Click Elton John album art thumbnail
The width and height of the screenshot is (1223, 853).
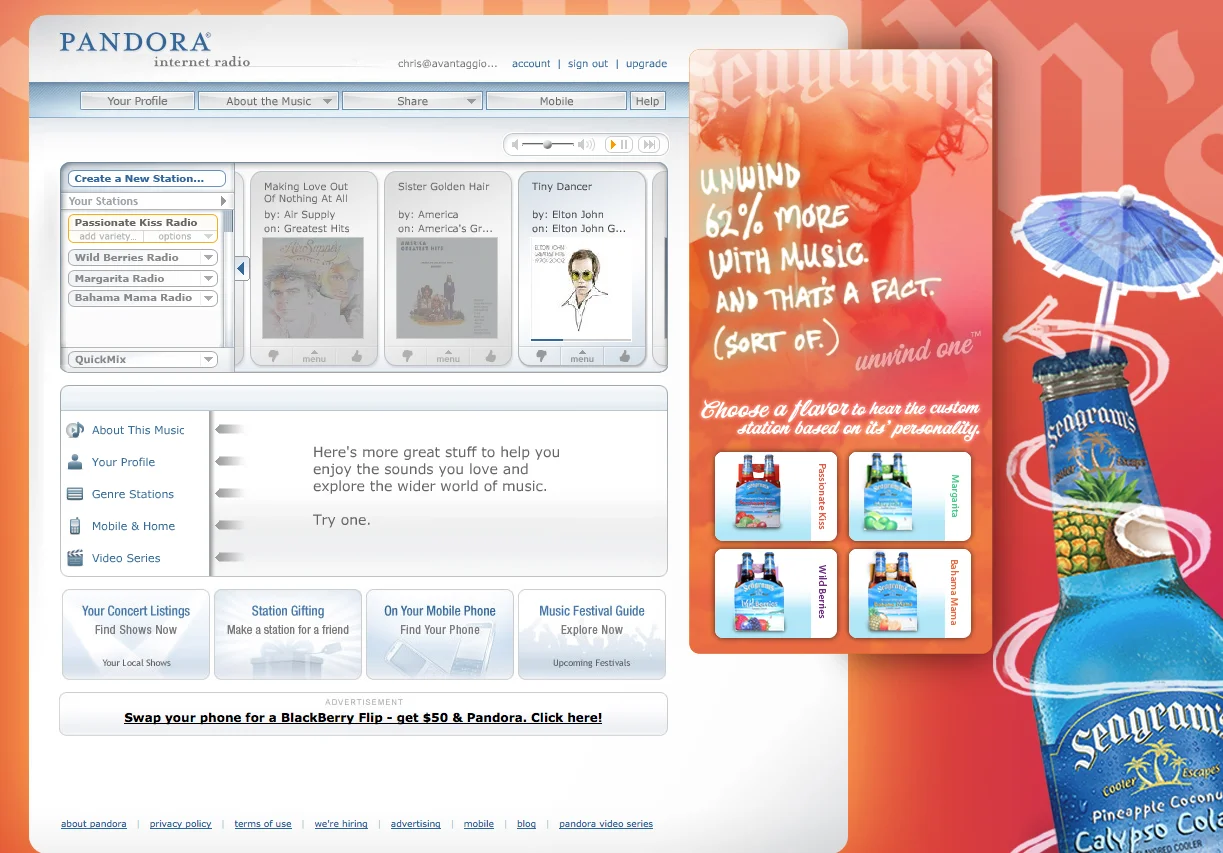point(581,288)
